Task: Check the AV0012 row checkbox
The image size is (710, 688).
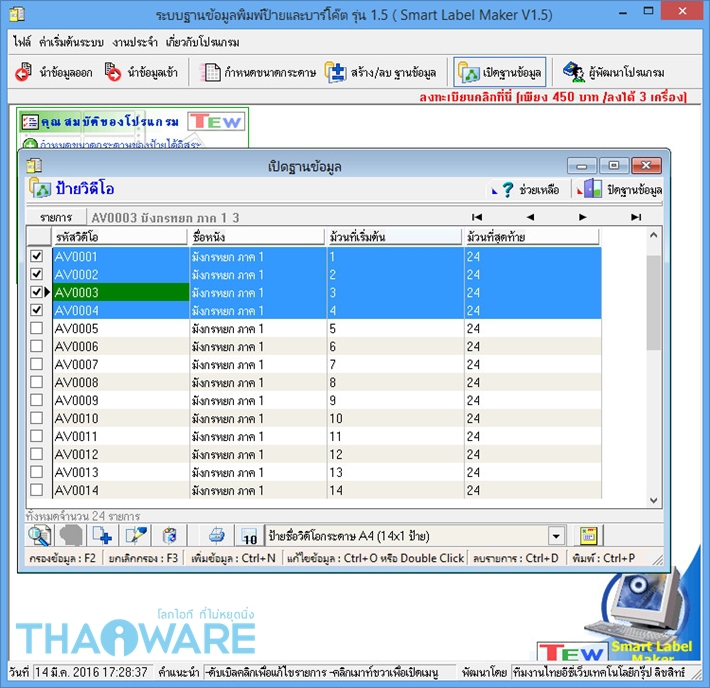Action: pos(37,454)
